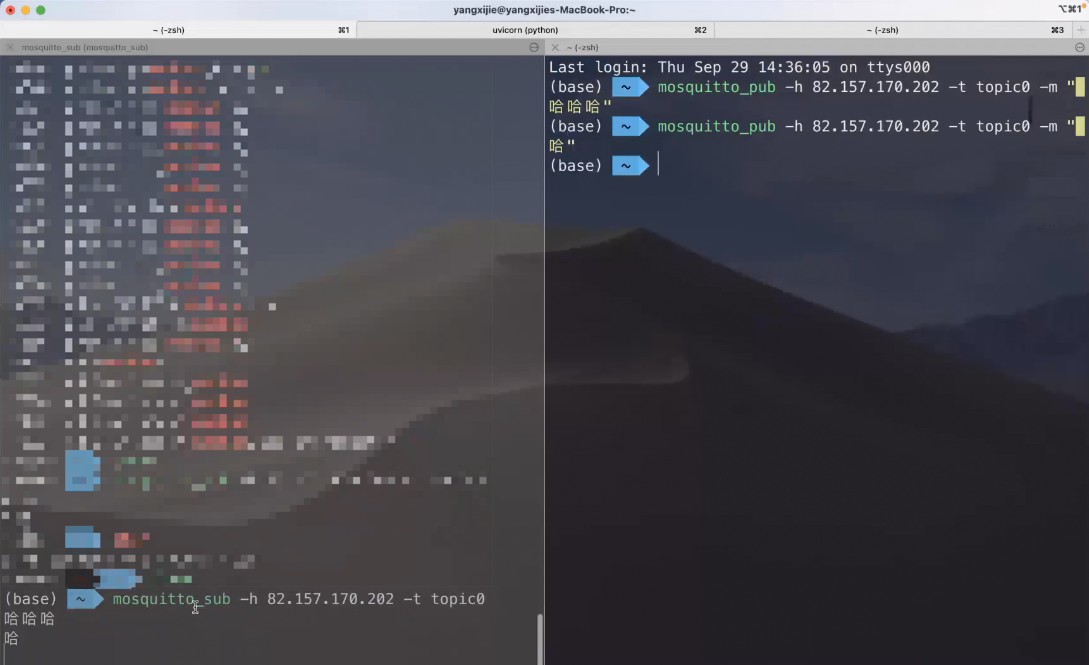Screen dimensions: 1089x665
Task: Open the right pane options menu icon
Action: coord(1079,47)
